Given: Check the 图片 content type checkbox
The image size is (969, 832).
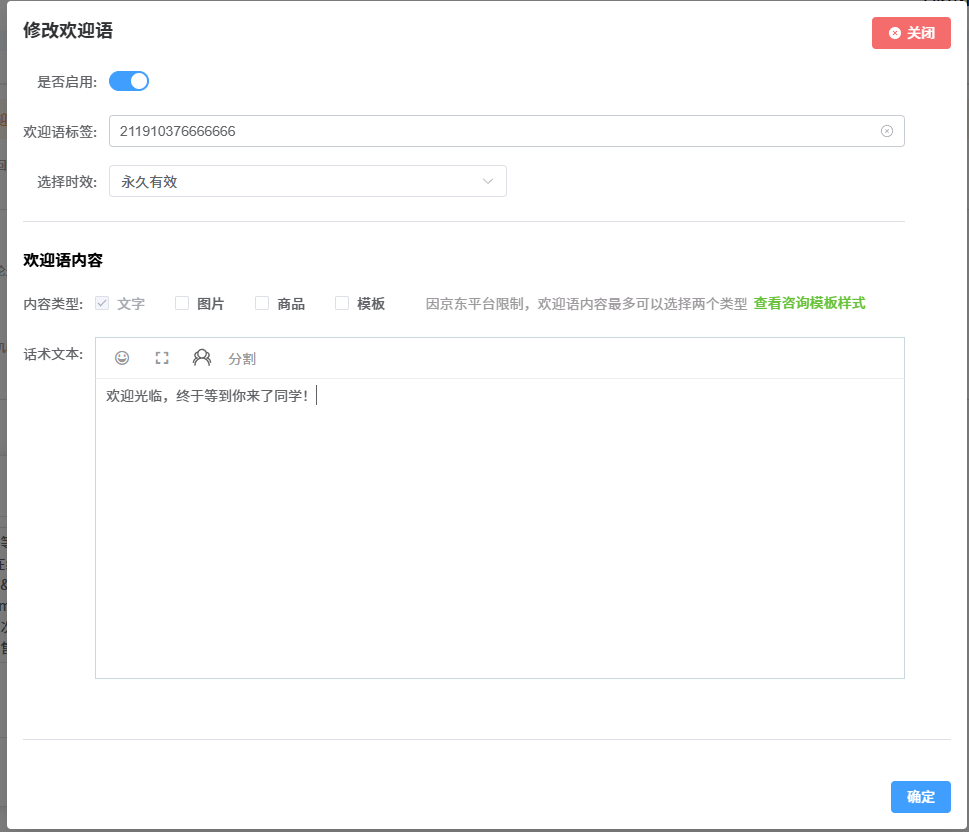Looking at the screenshot, I should (182, 303).
